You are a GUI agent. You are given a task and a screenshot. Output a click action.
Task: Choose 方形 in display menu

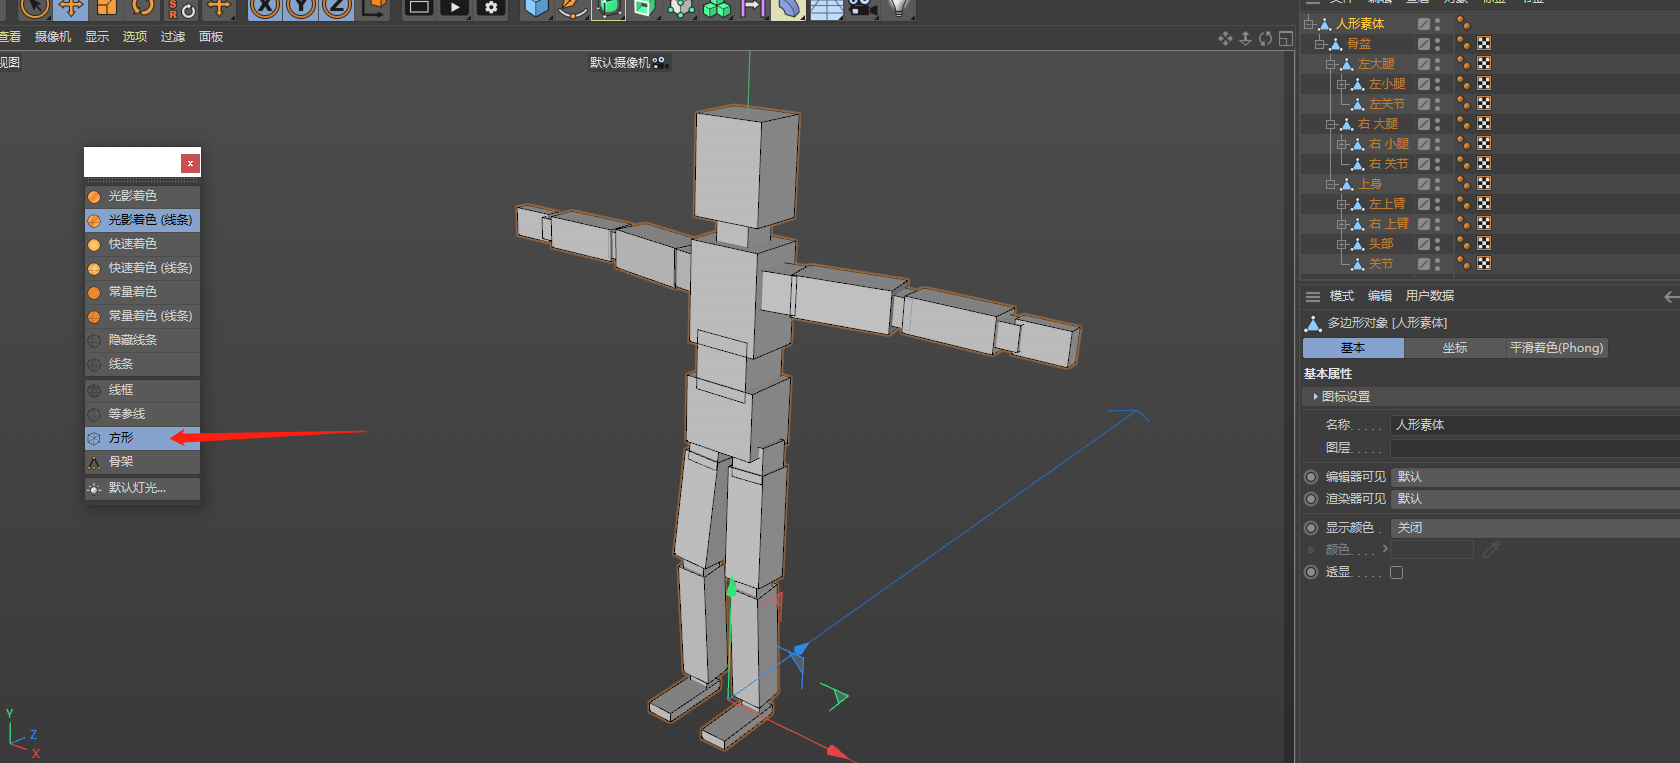click(x=142, y=438)
